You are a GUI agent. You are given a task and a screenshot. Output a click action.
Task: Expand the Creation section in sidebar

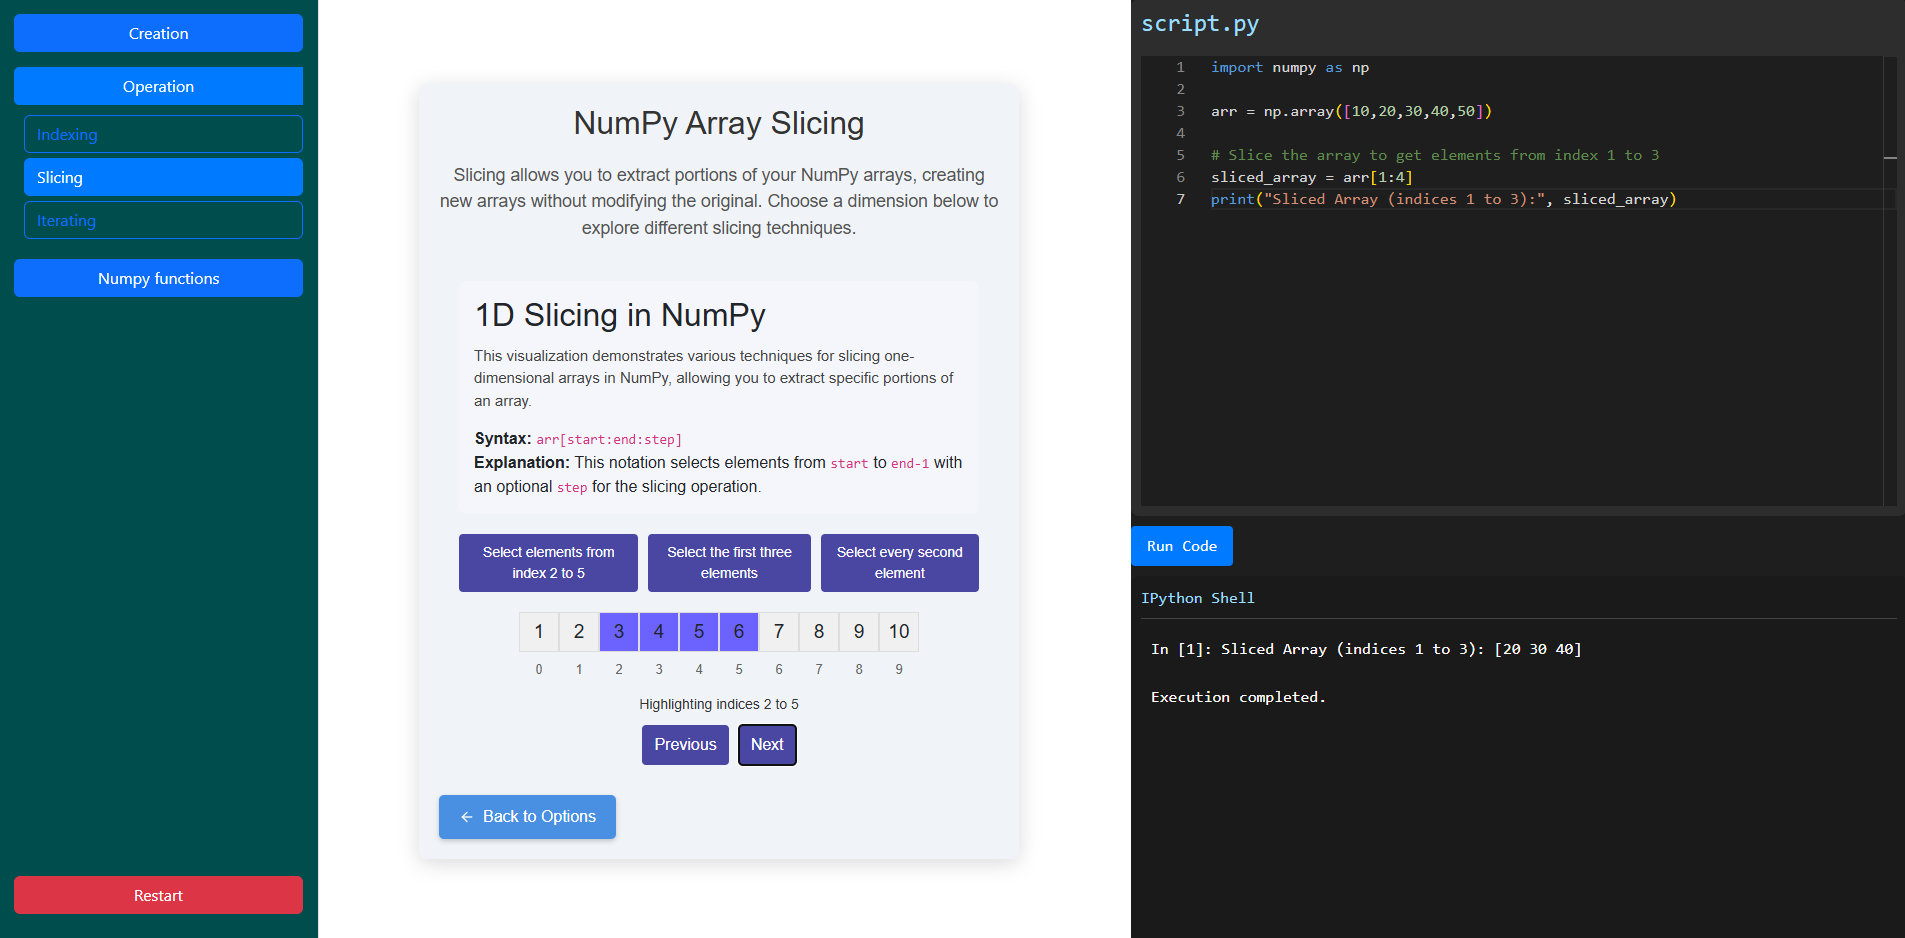coord(158,33)
